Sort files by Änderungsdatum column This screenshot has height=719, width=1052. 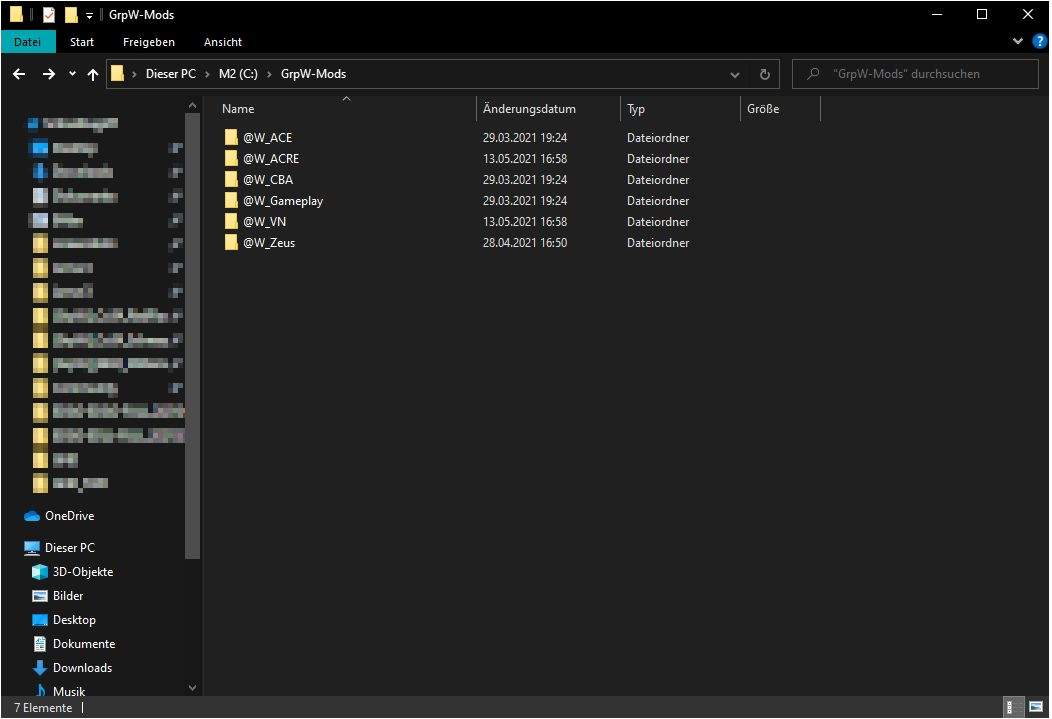pos(529,109)
